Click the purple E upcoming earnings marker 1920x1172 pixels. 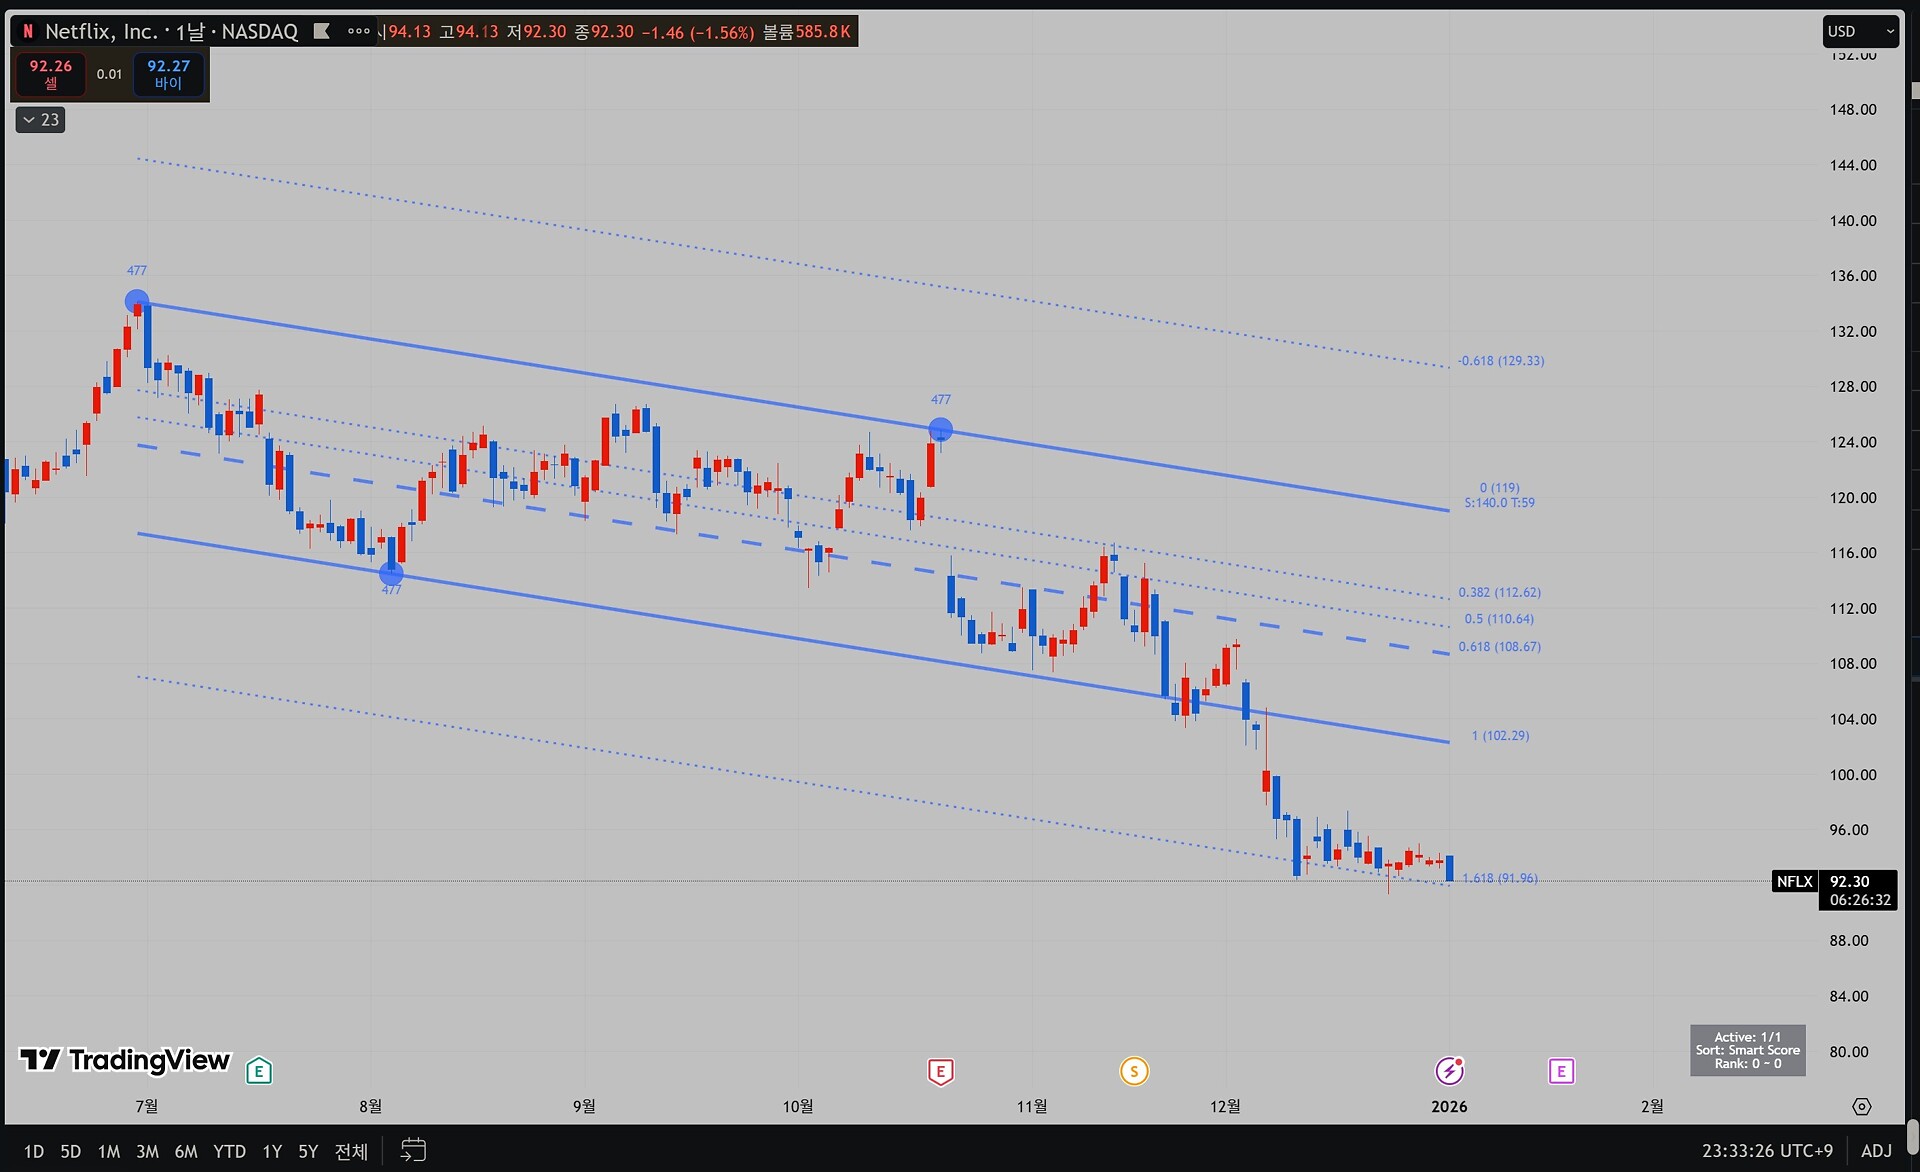(x=1561, y=1071)
